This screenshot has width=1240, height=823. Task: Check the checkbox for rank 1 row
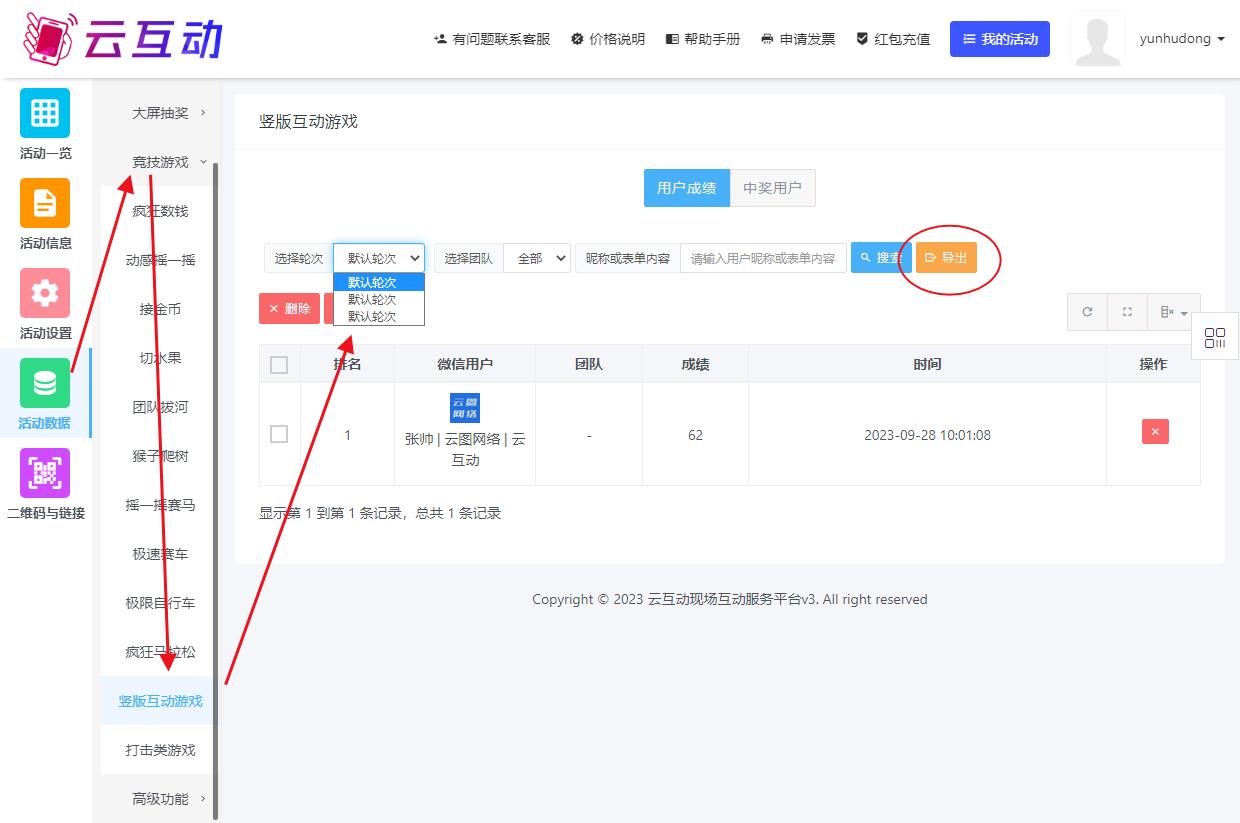279,434
